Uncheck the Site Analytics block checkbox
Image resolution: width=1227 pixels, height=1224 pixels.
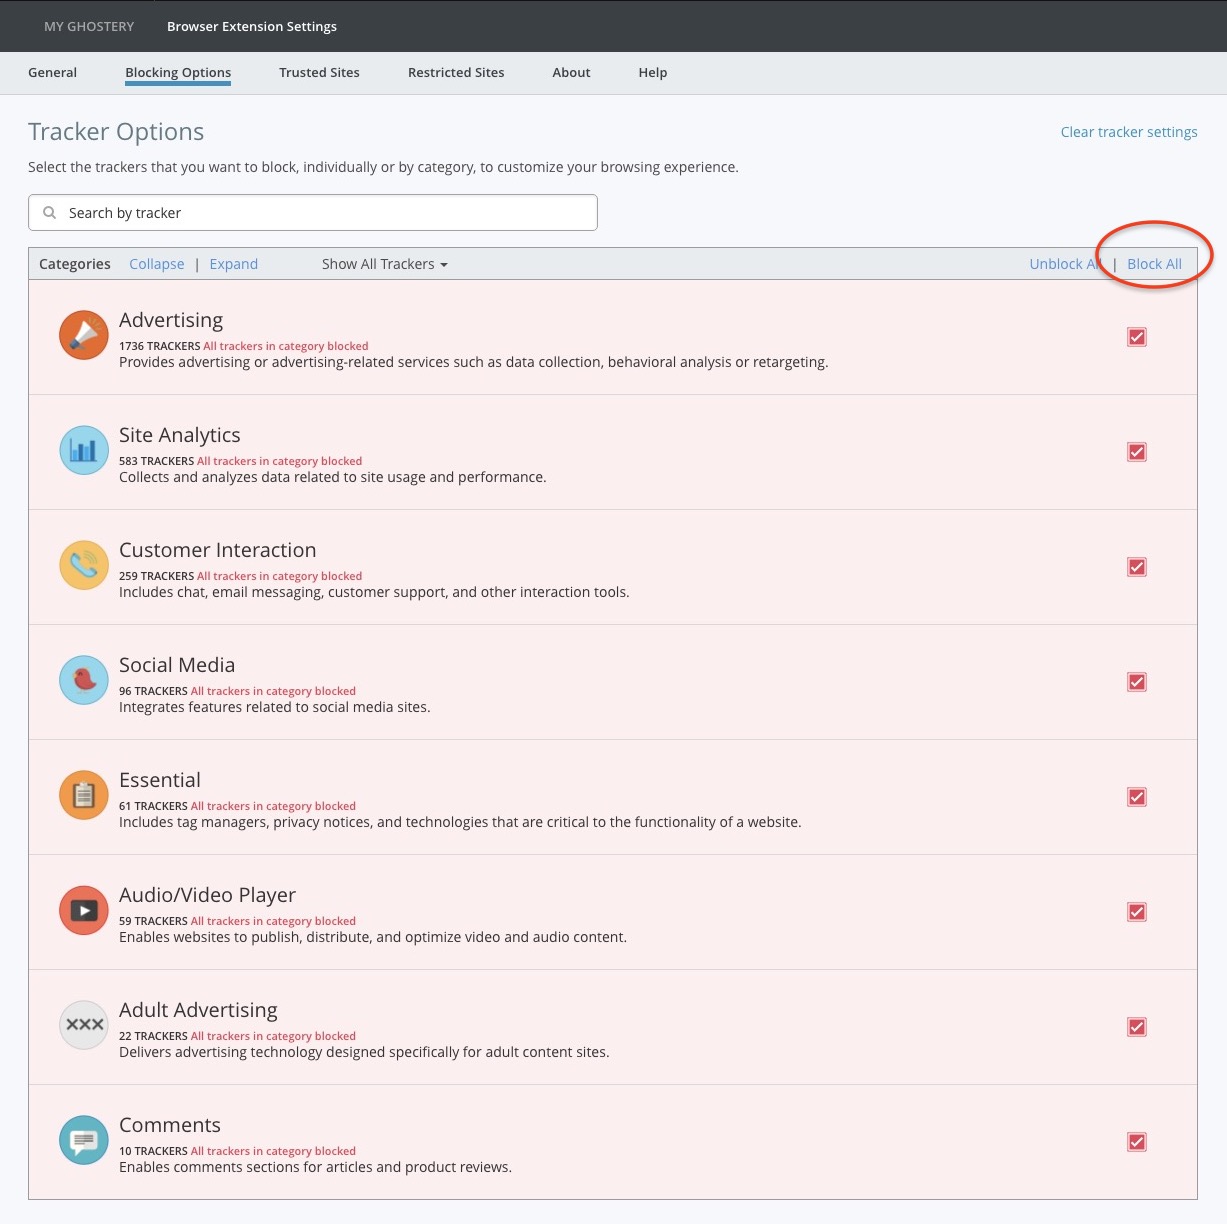click(x=1137, y=452)
